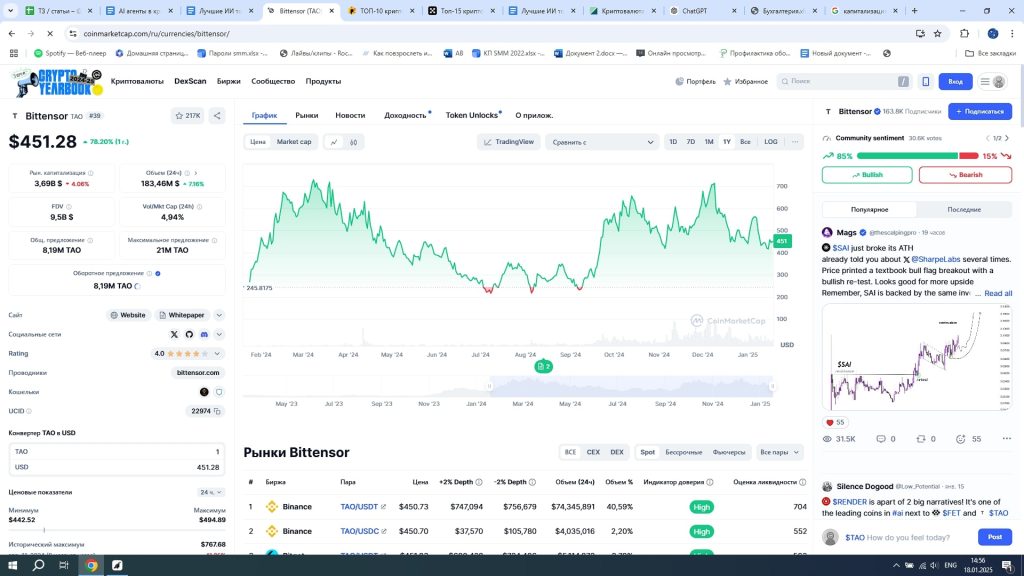Open the News (Новости) tab

pyautogui.click(x=350, y=116)
